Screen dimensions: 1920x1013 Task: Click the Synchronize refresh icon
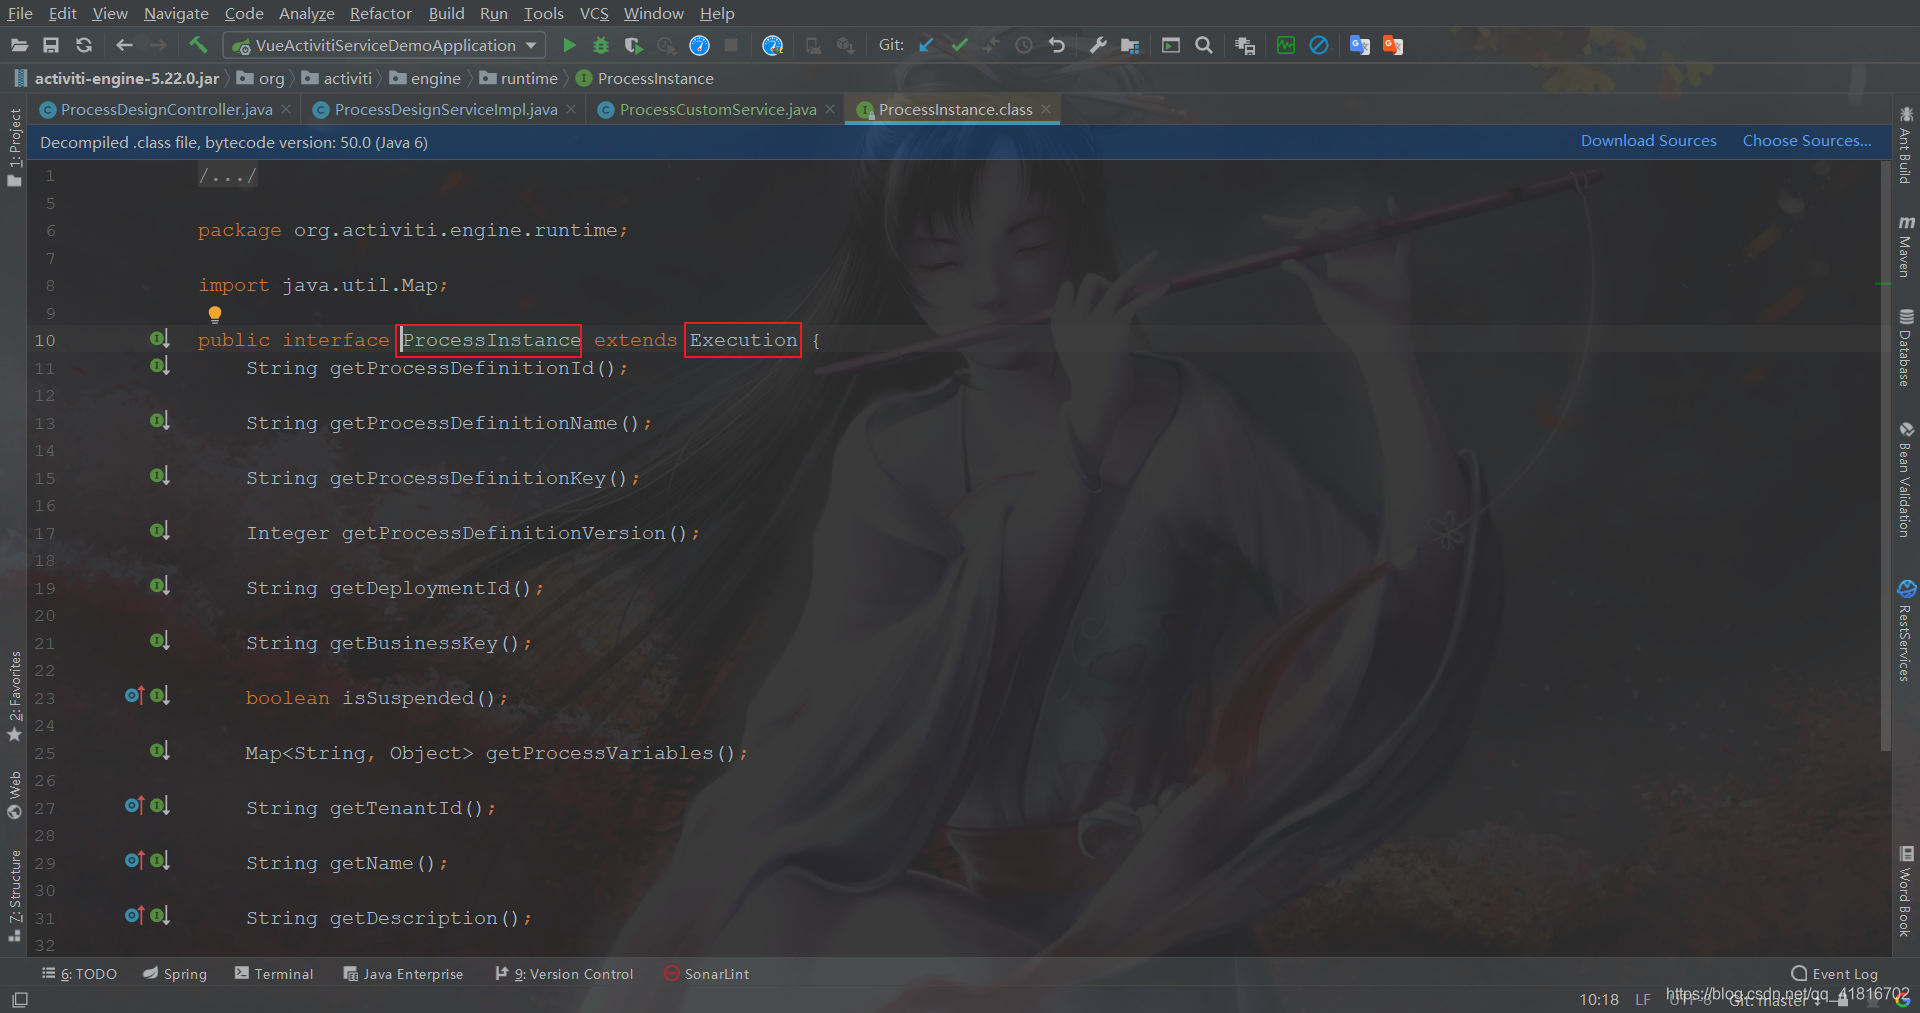(84, 45)
